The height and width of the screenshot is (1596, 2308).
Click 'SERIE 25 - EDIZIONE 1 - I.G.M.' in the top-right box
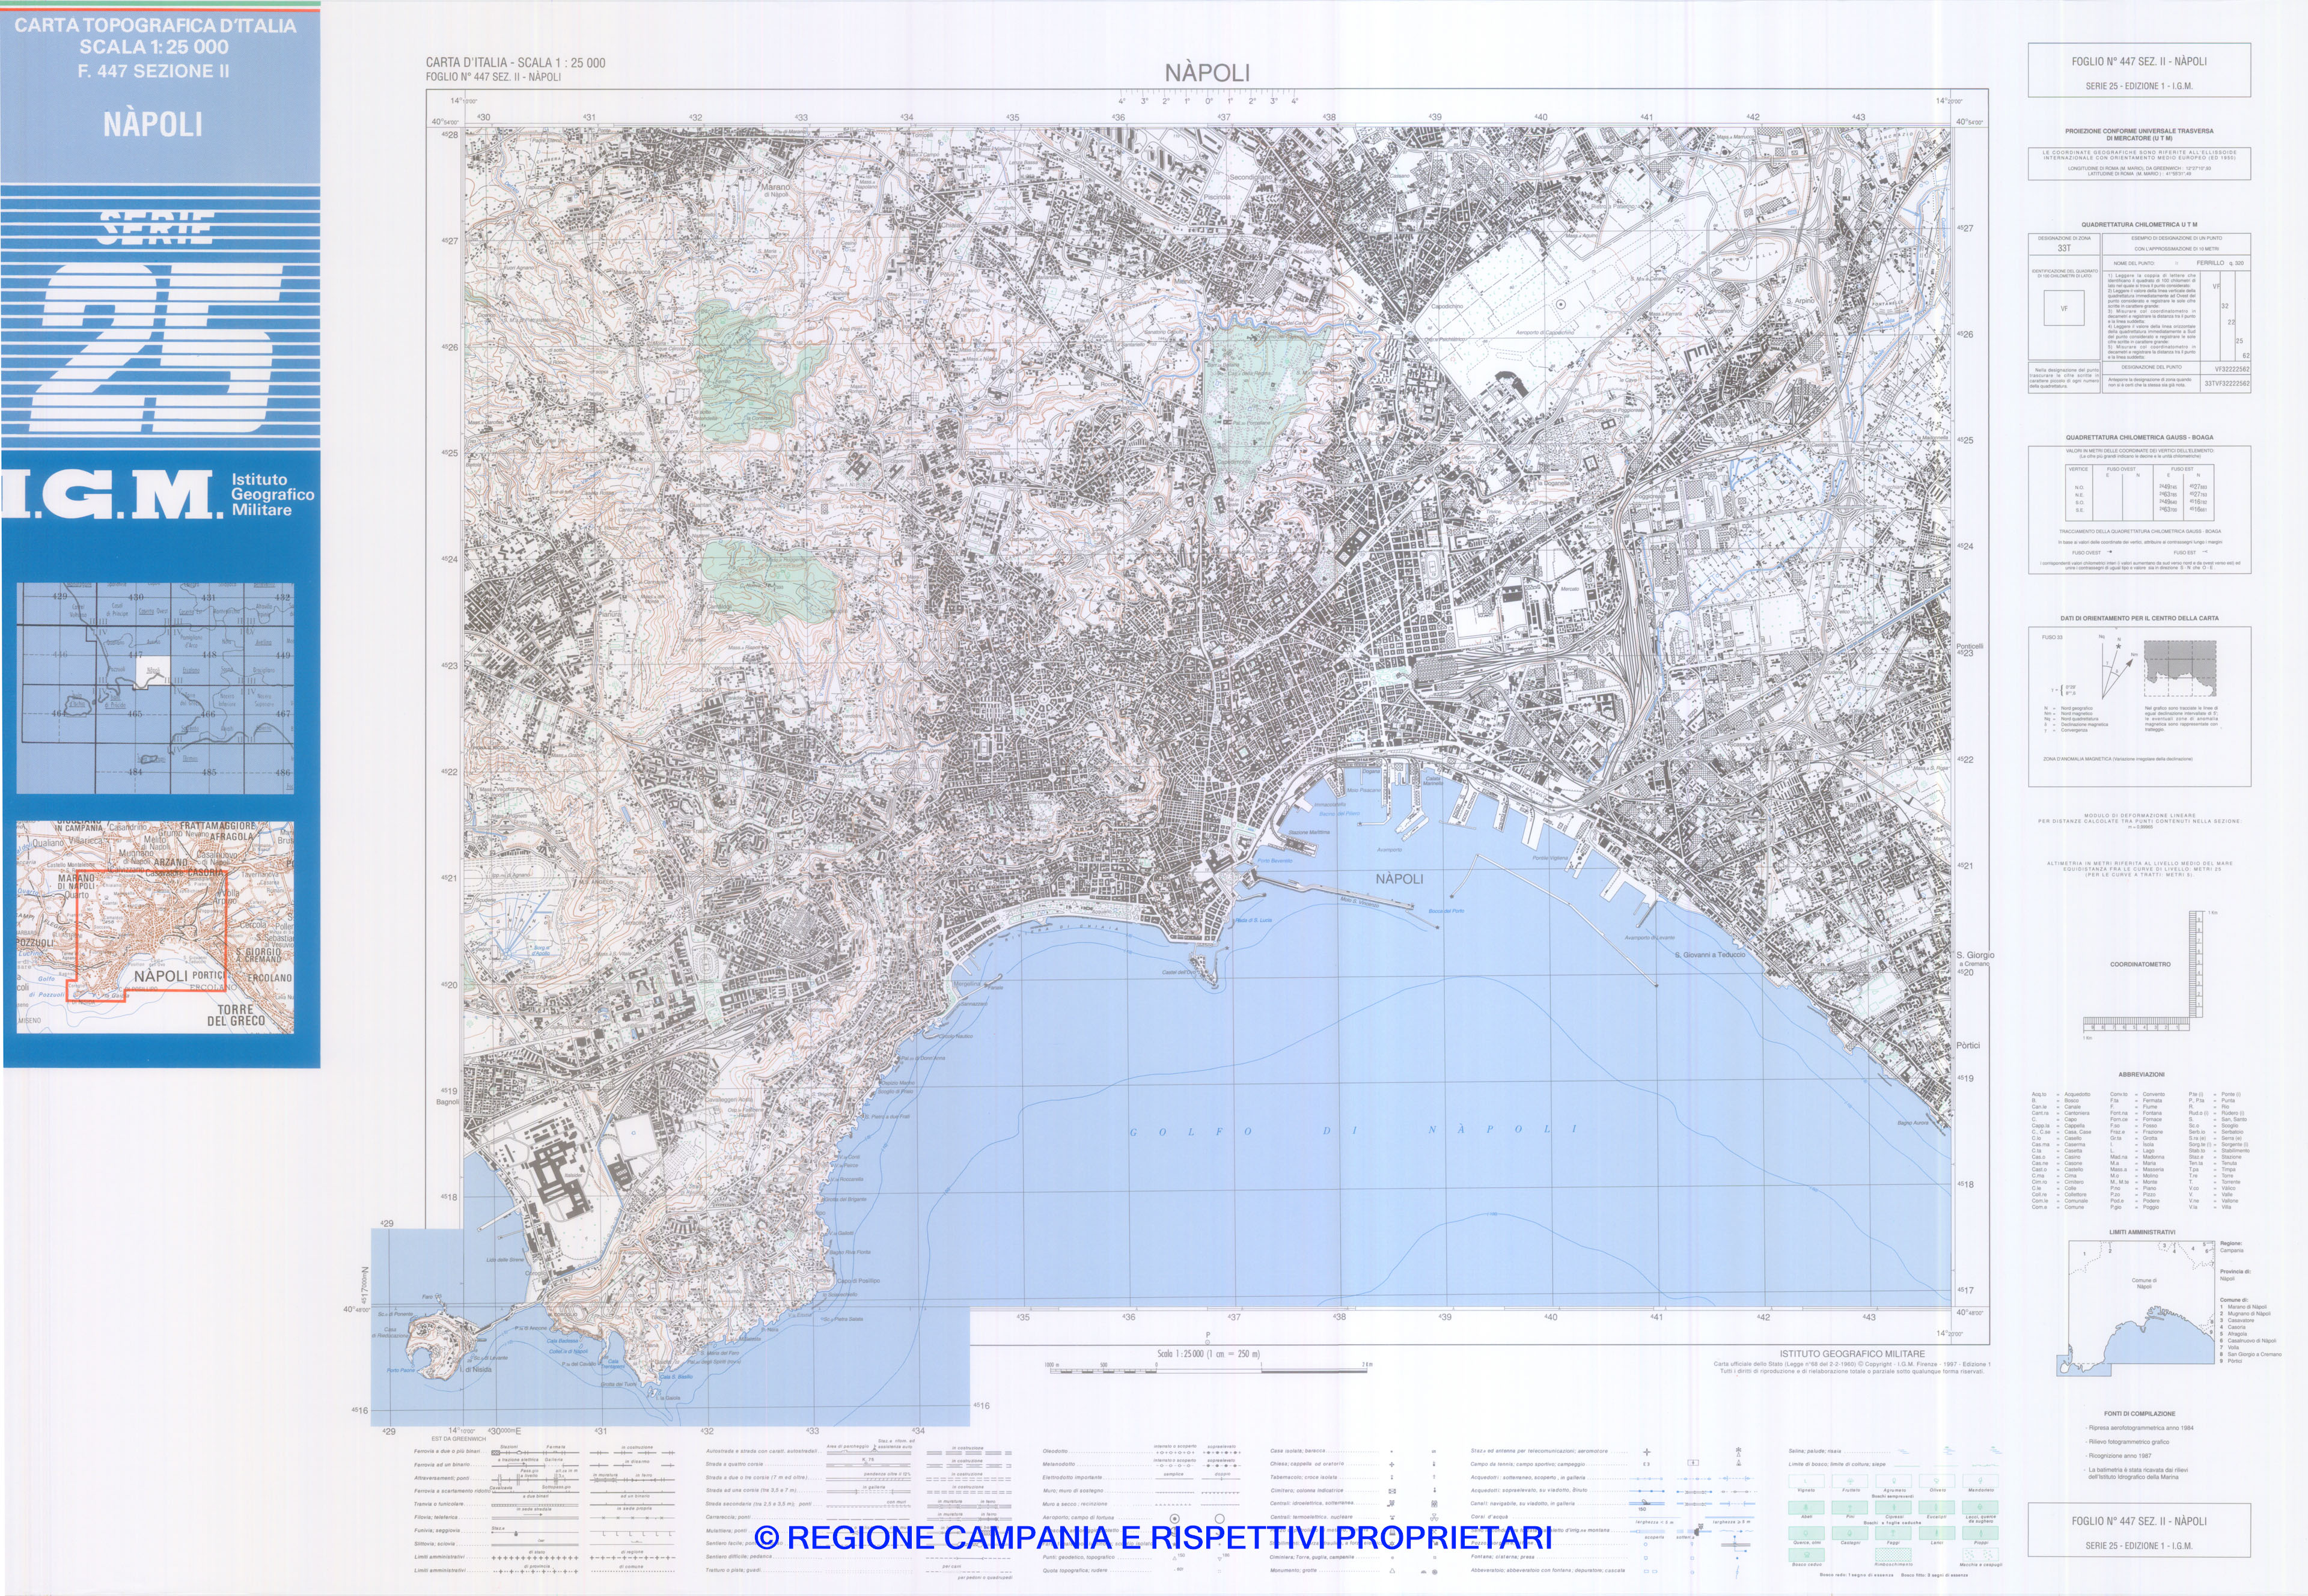click(2139, 86)
